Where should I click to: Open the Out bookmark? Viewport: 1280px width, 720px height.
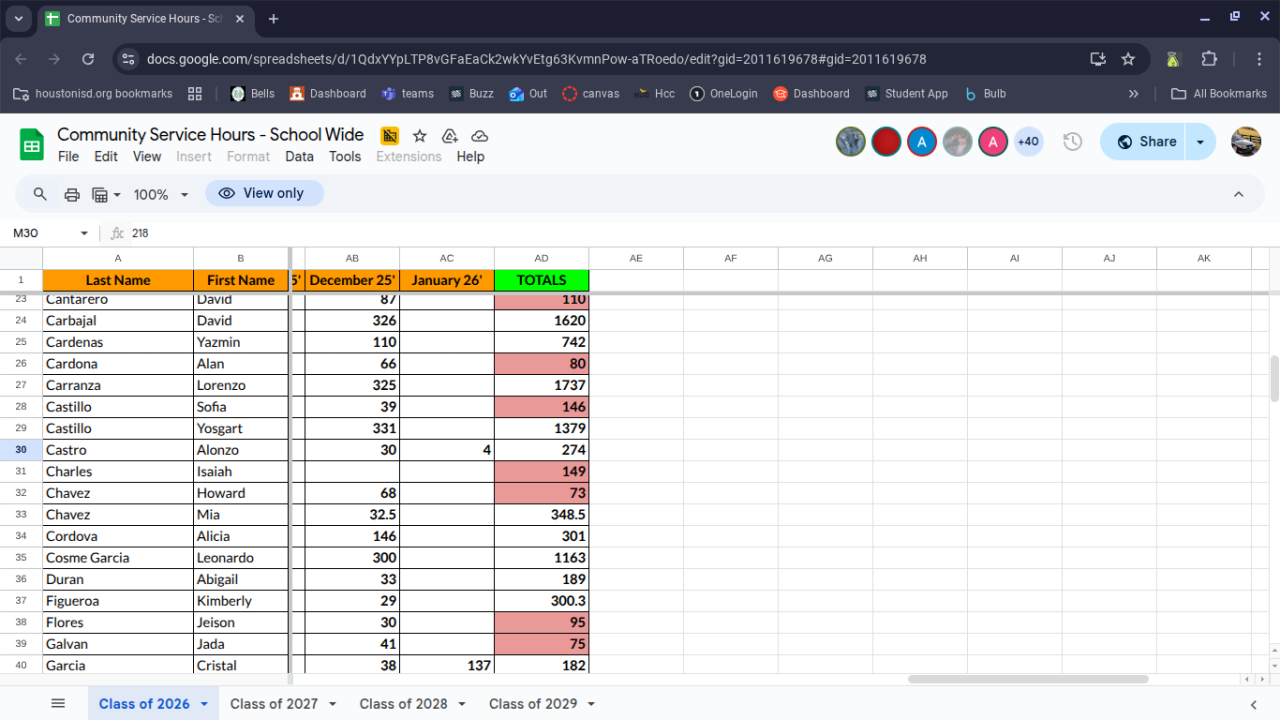coord(528,94)
